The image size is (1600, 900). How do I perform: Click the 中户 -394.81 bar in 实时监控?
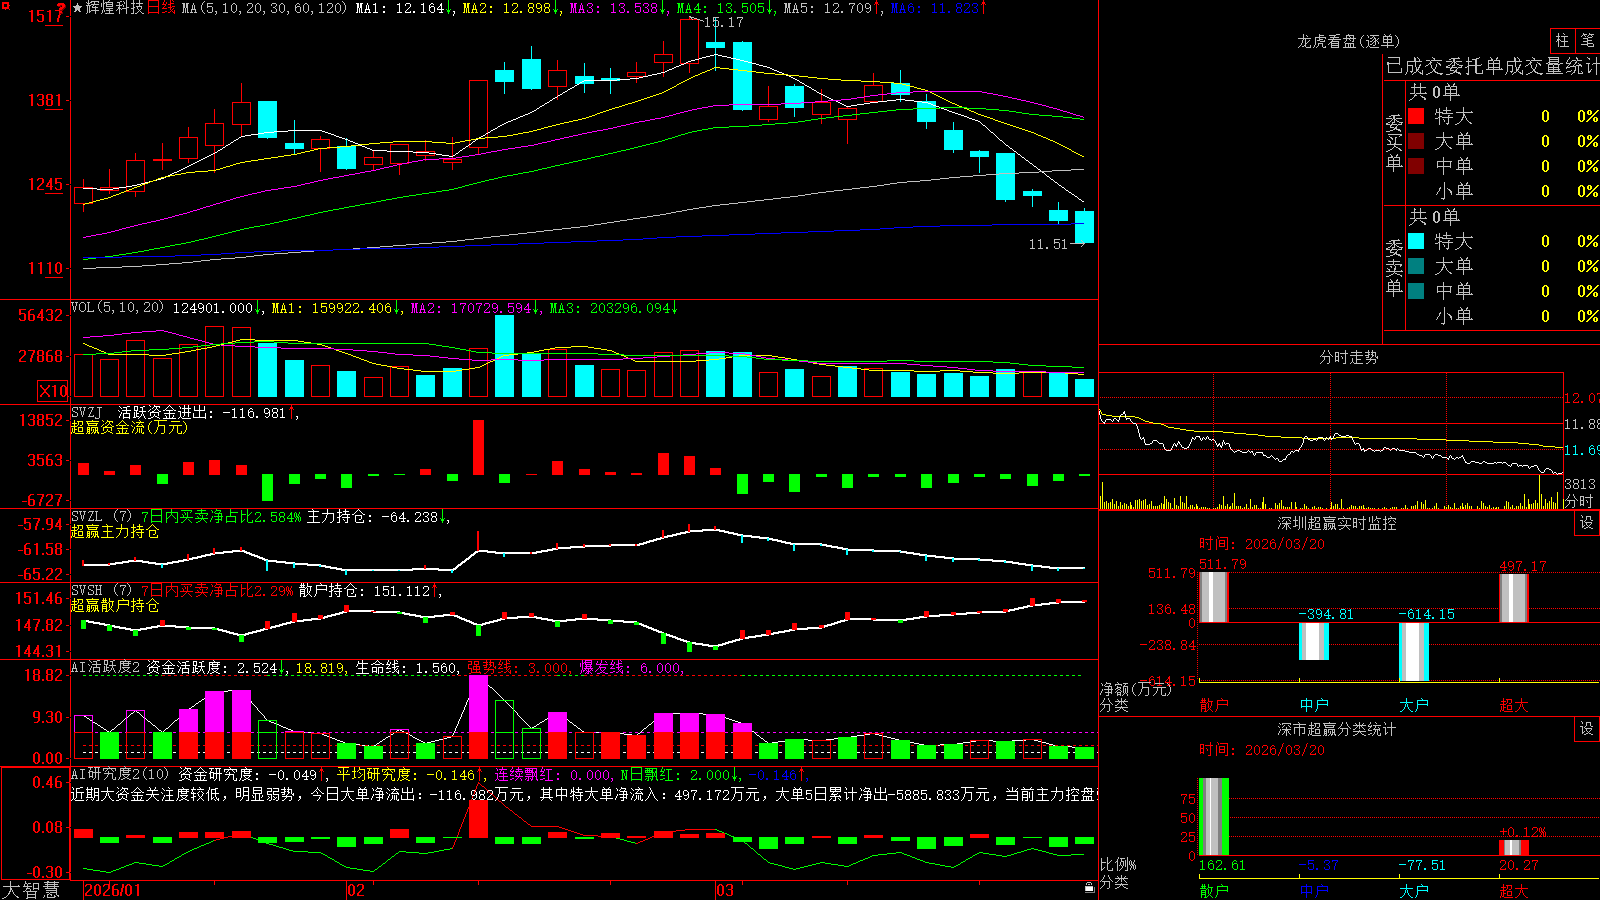pyautogui.click(x=1314, y=641)
